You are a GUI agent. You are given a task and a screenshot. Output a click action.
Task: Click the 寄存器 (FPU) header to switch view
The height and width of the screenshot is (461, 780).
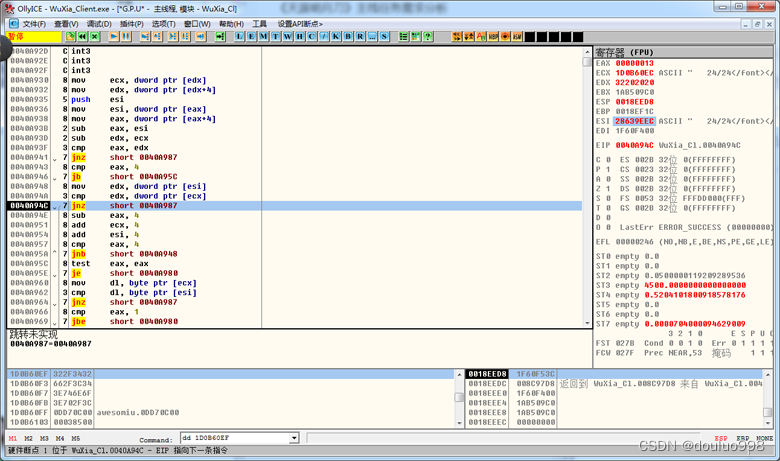[x=684, y=52]
